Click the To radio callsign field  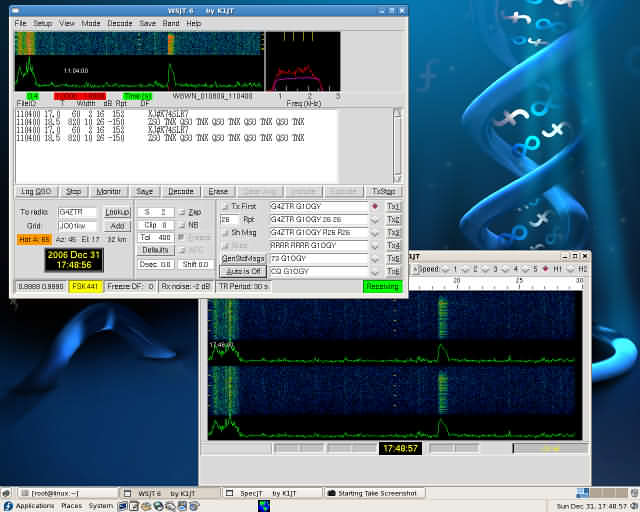pyautogui.click(x=77, y=212)
